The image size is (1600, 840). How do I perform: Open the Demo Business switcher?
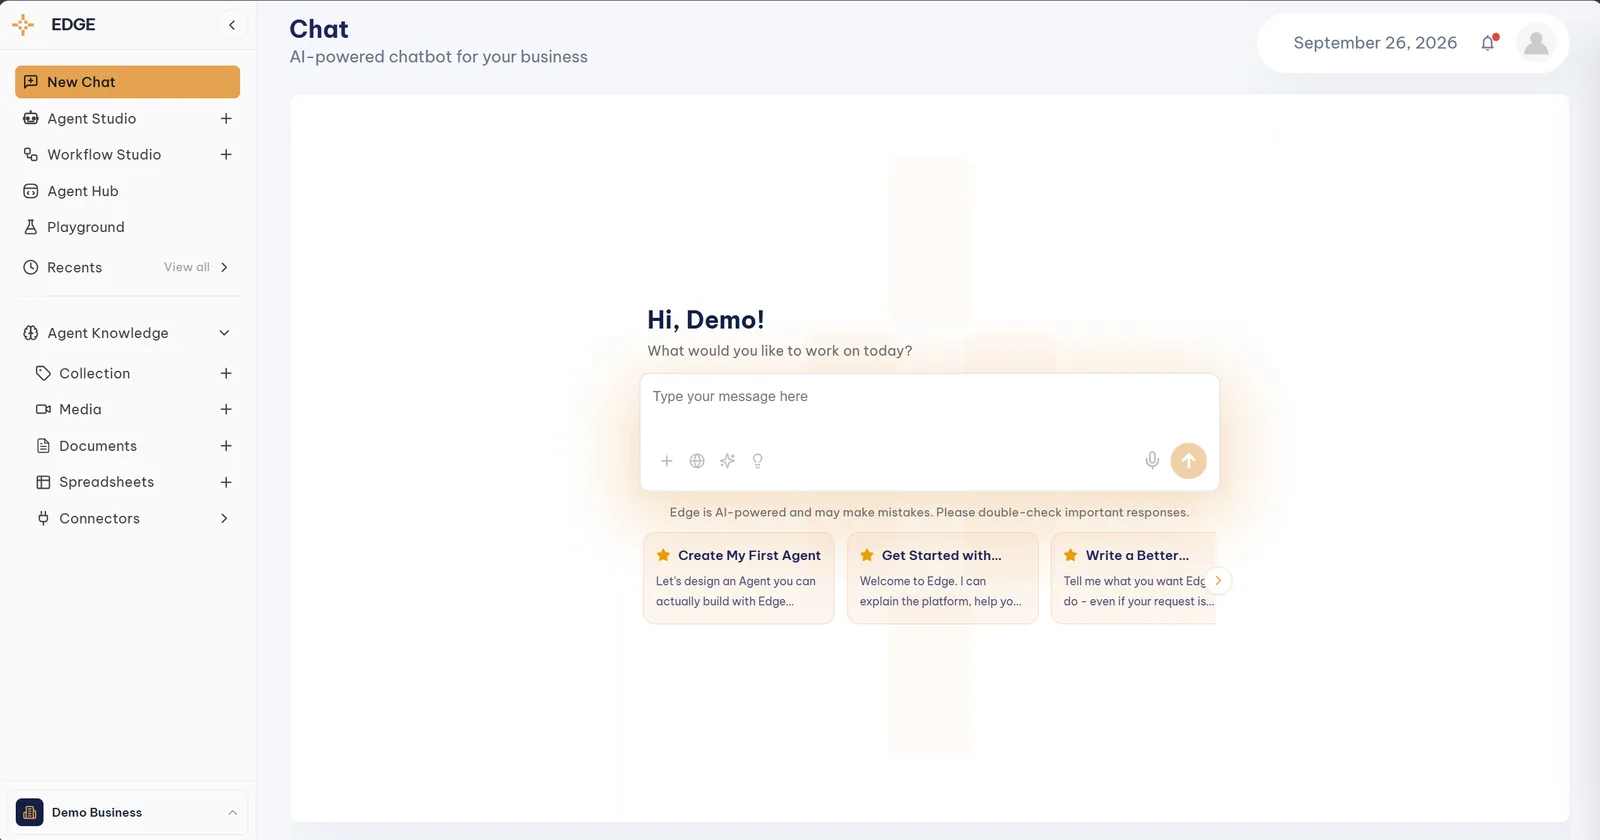click(x=128, y=813)
